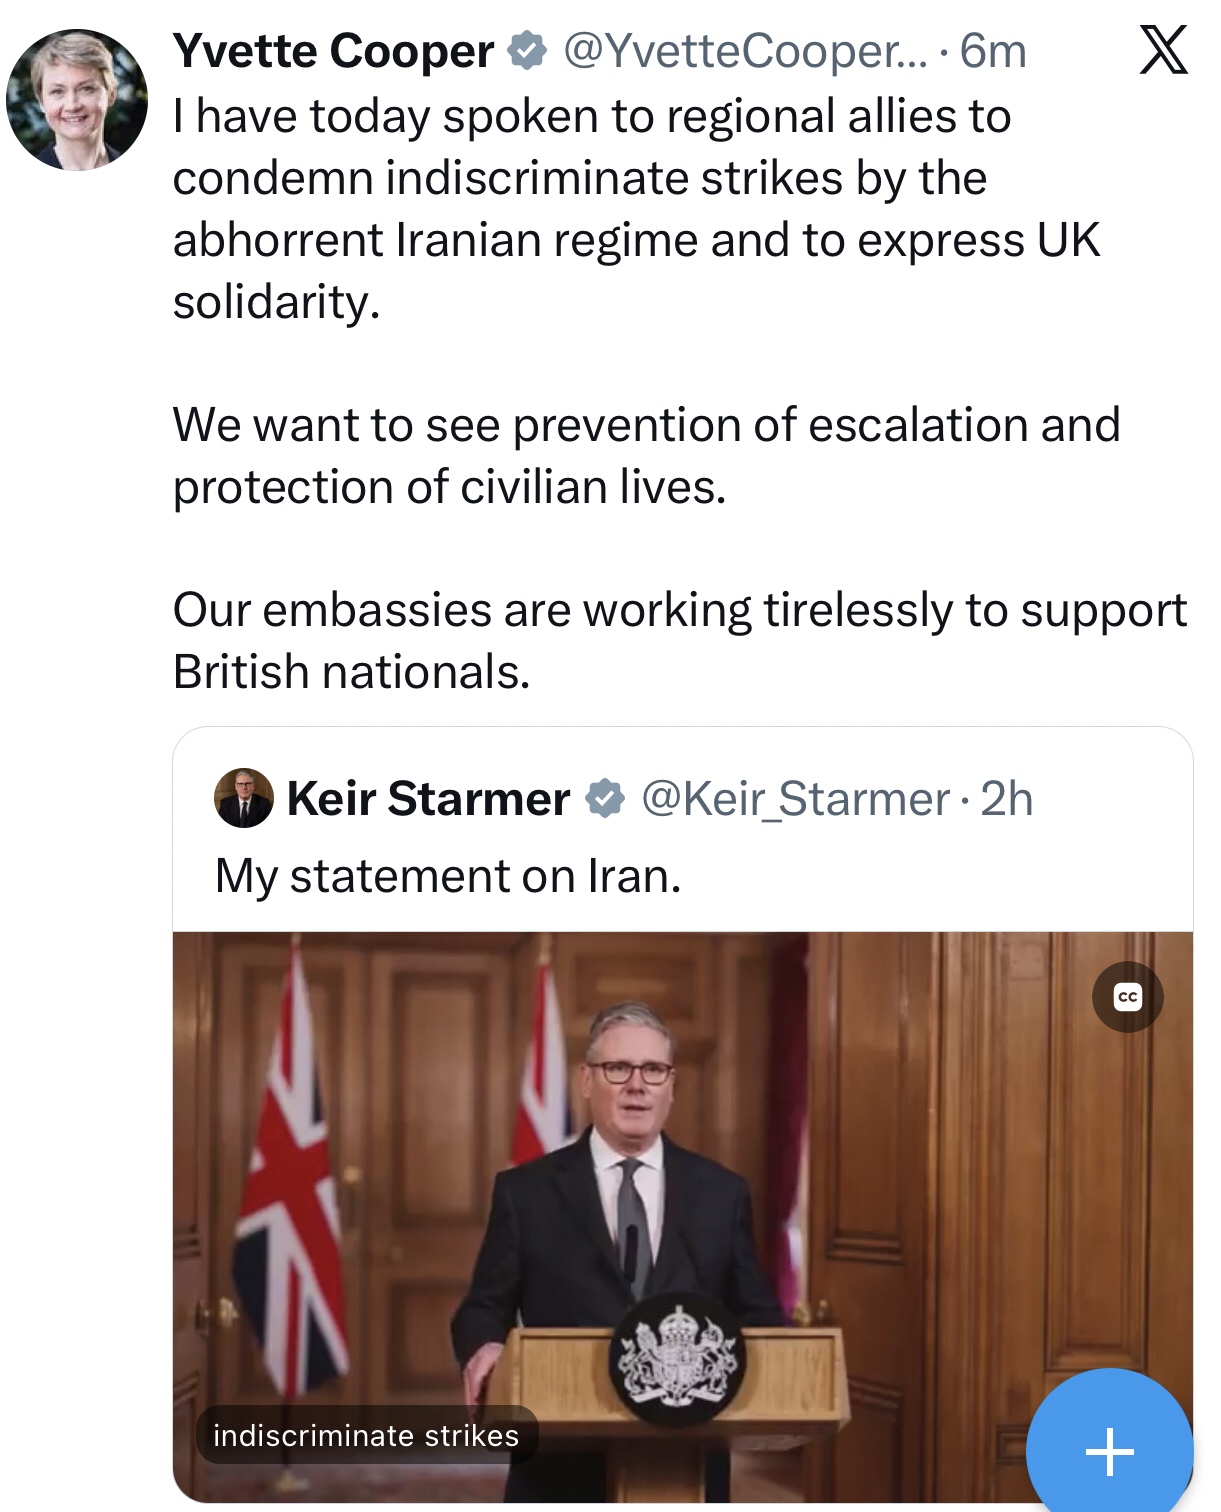Viewport: 1221px width, 1512px height.
Task: Click the Yvette Cooper display name
Action: click(x=333, y=51)
